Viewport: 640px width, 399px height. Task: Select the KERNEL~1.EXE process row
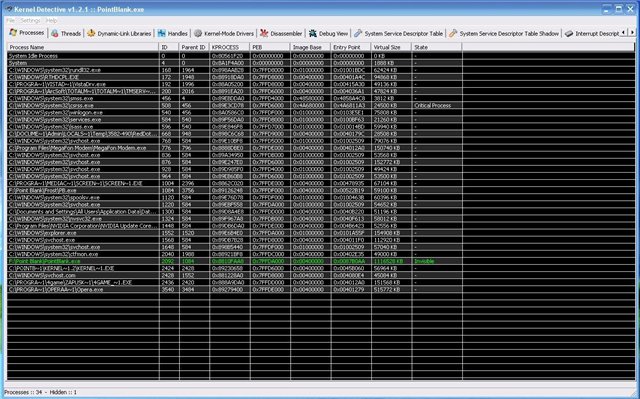click(235, 268)
